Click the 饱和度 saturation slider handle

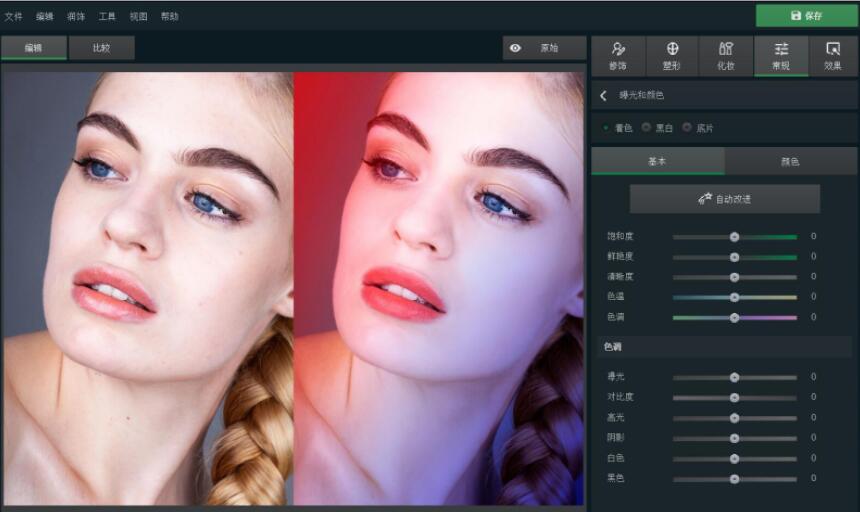734,237
